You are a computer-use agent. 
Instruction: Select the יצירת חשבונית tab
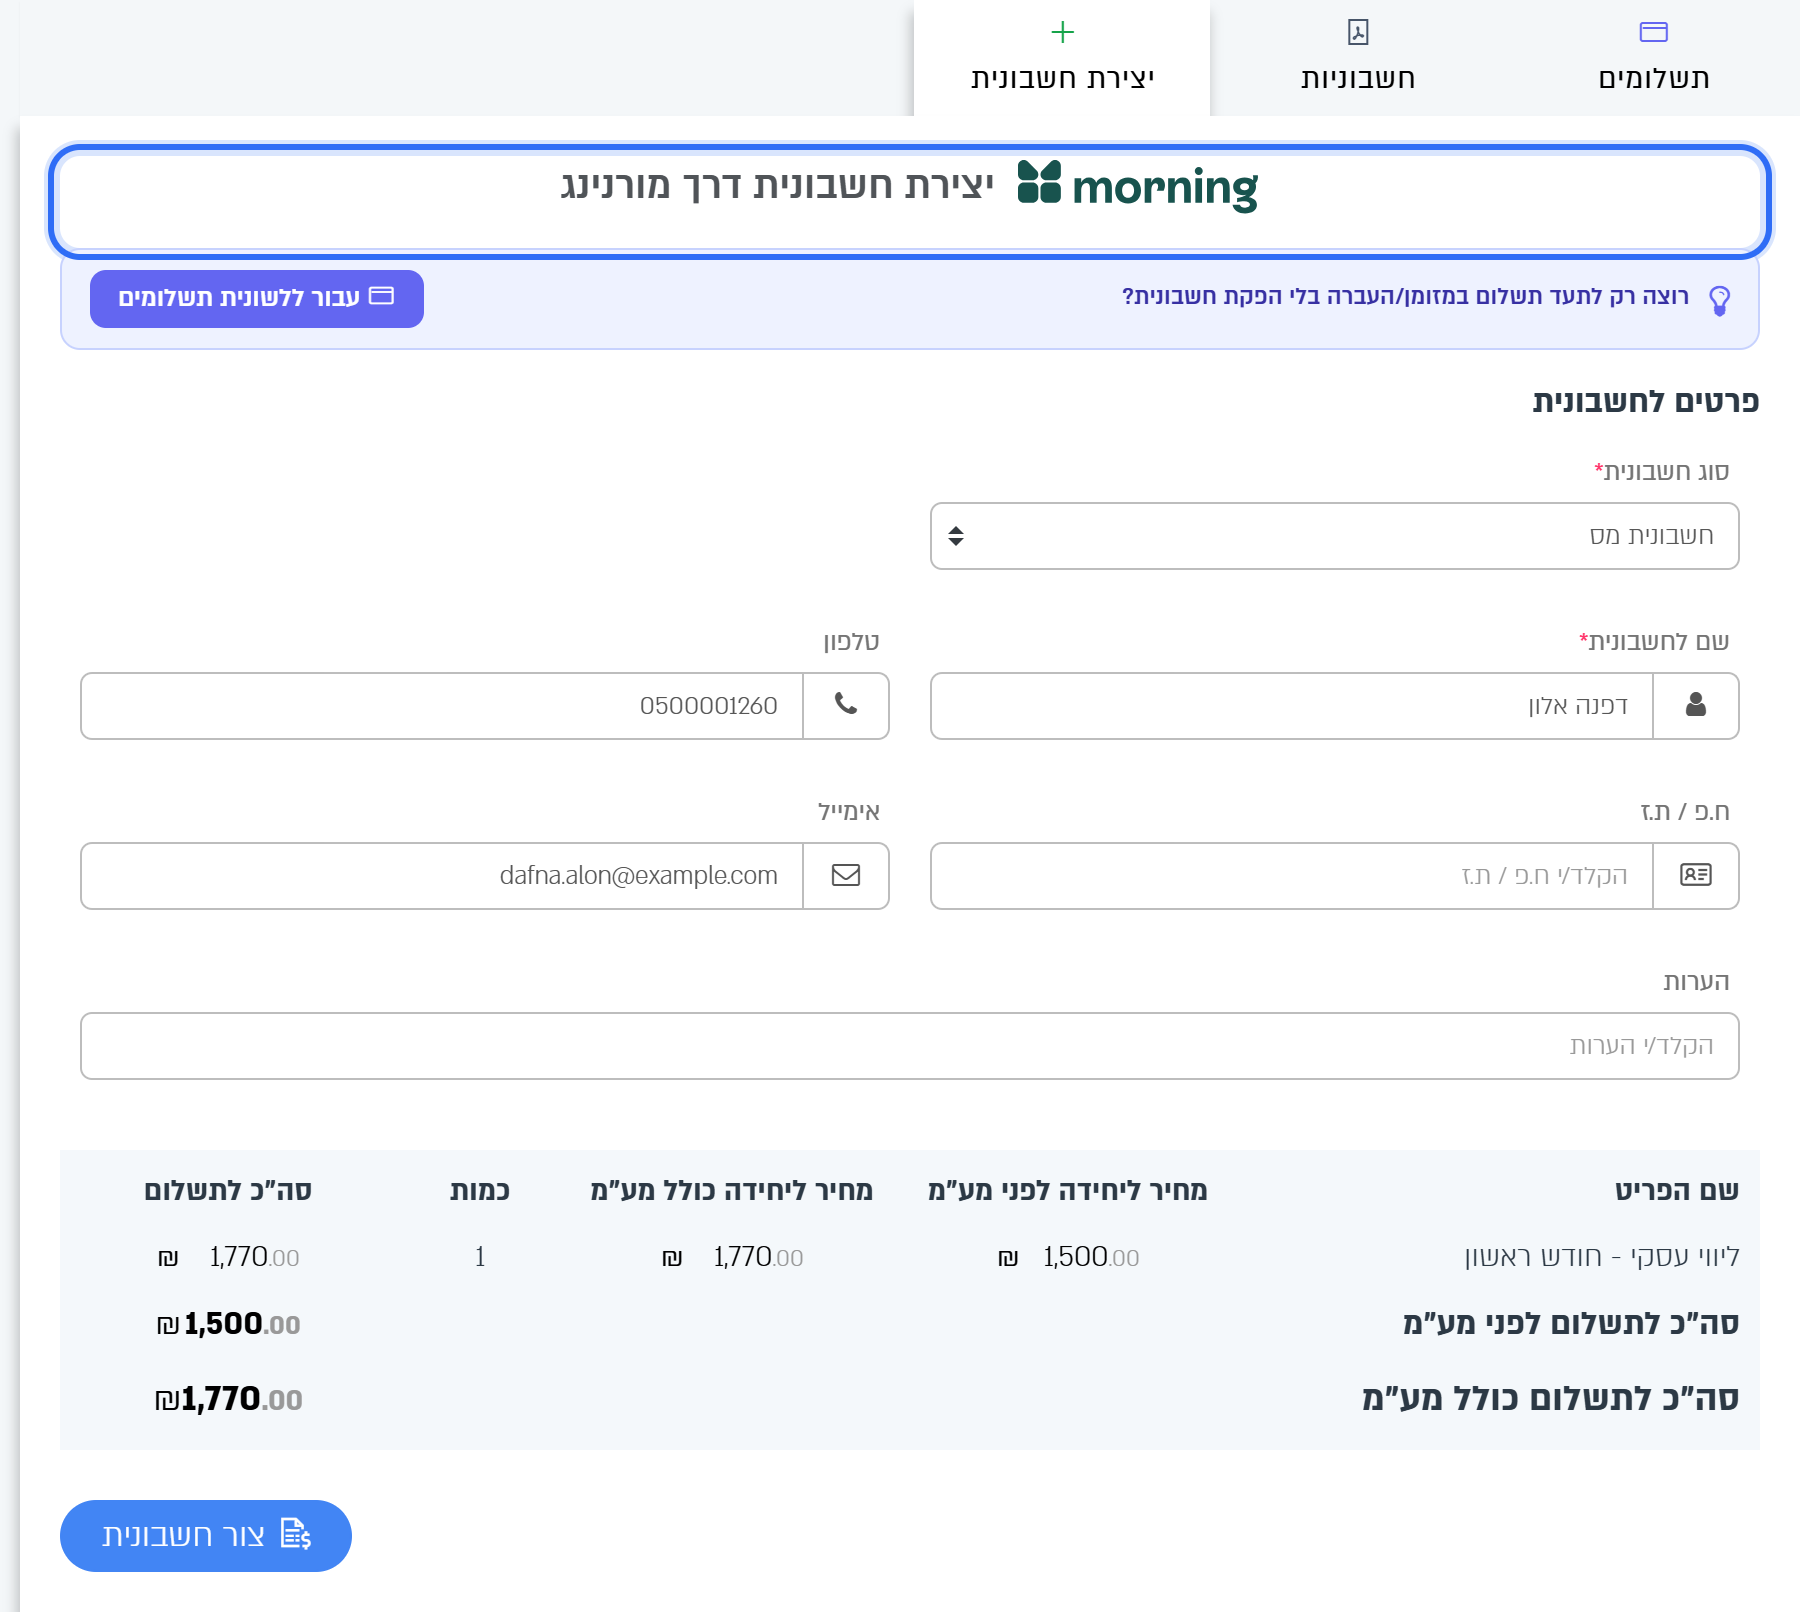[x=1062, y=58]
